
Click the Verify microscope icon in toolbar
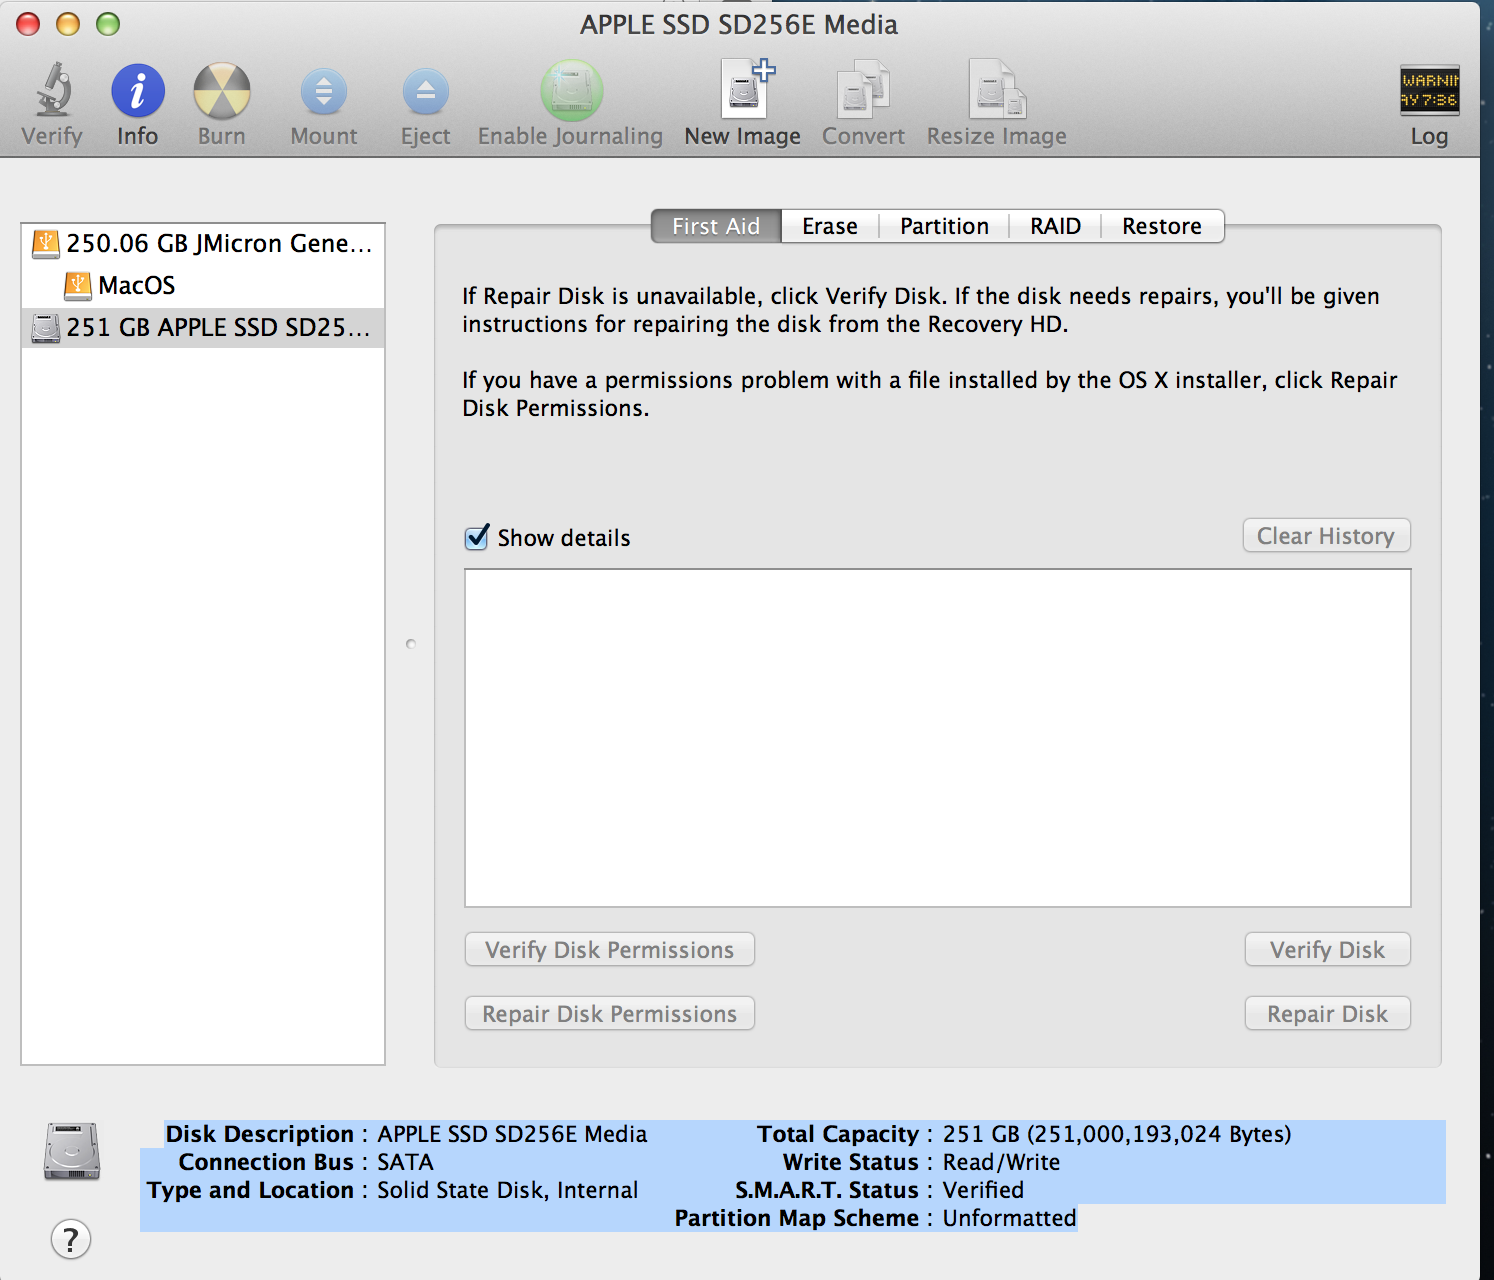click(53, 90)
